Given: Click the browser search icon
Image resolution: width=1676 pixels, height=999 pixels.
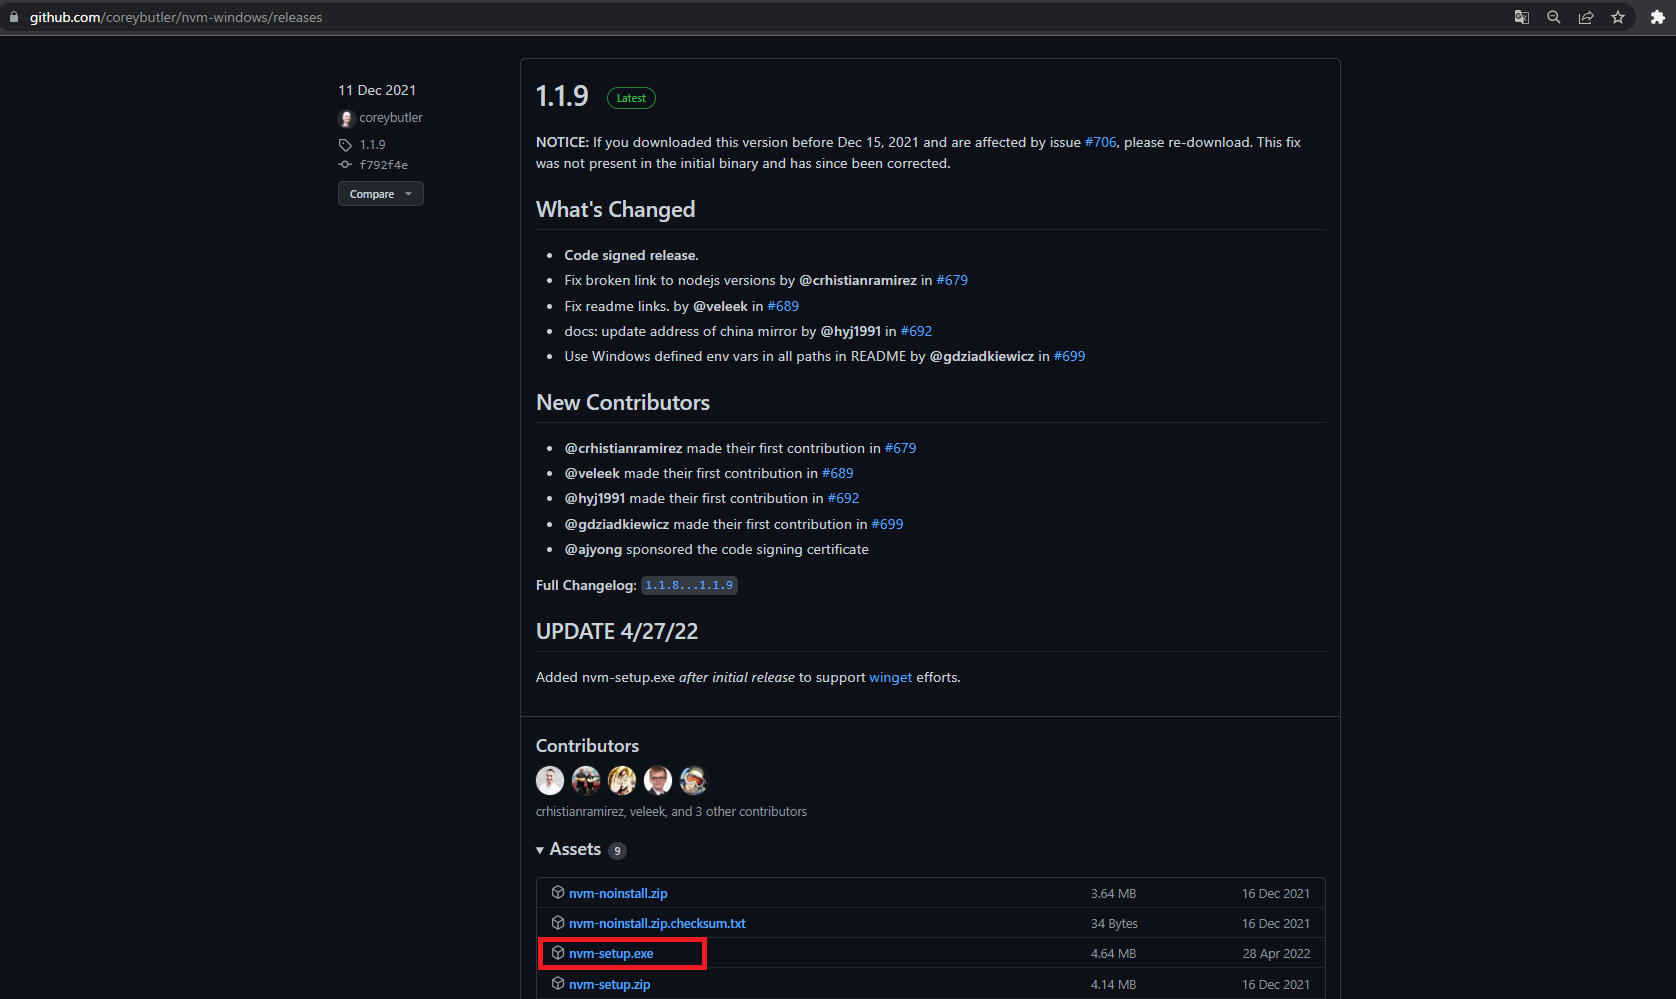Looking at the screenshot, I should pyautogui.click(x=1553, y=17).
